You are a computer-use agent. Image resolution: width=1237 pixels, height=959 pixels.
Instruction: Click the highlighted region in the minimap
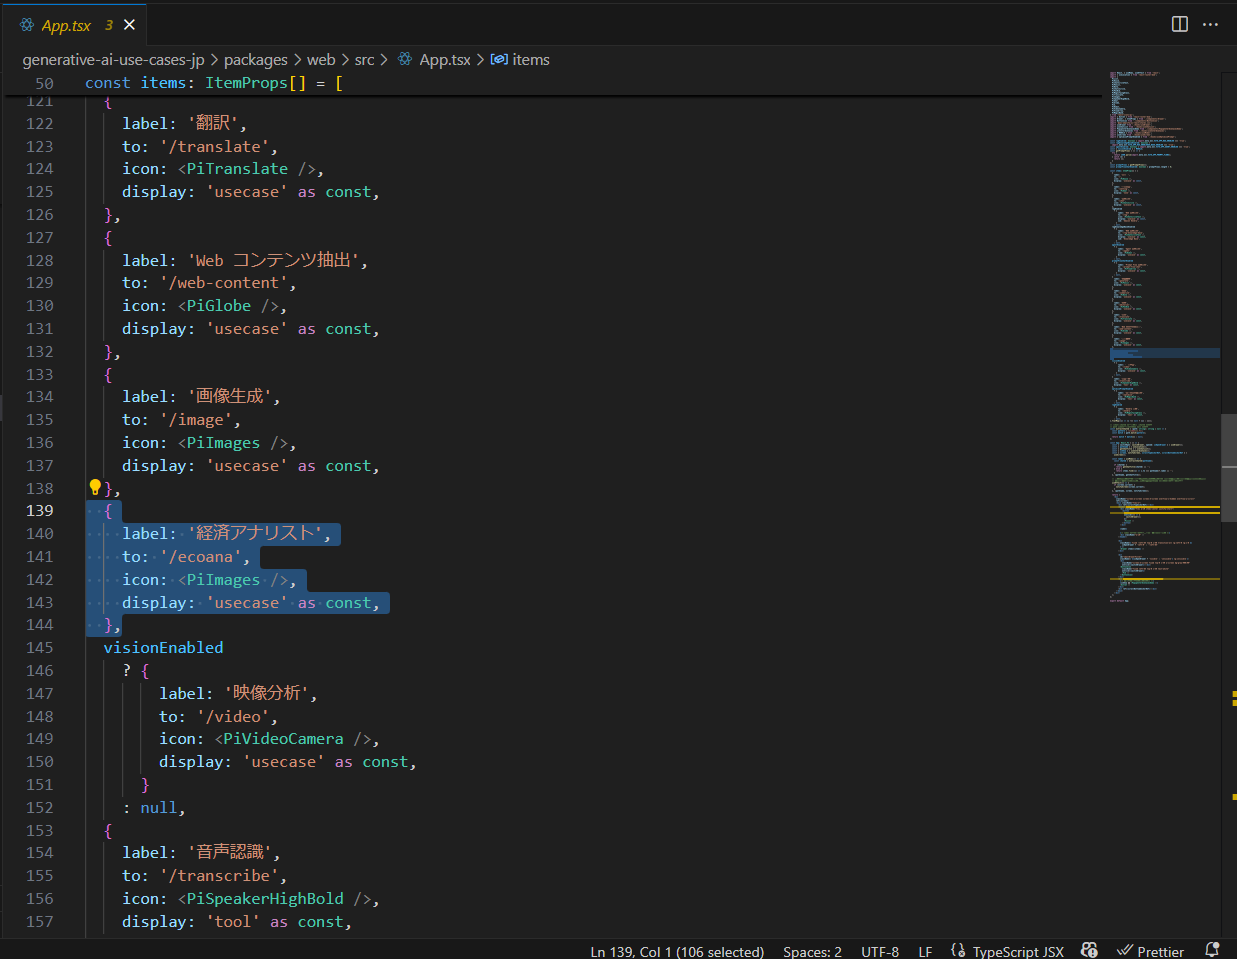pos(1164,353)
